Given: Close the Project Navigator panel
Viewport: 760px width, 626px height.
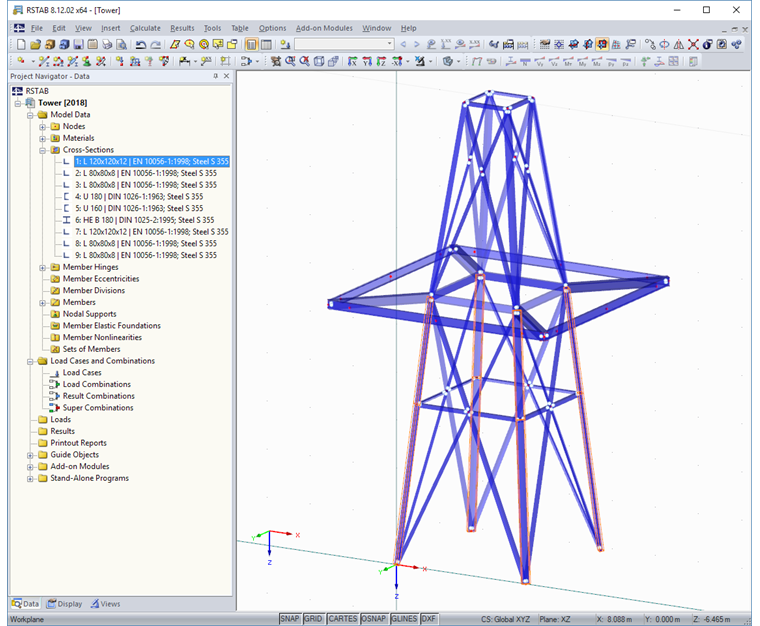Looking at the screenshot, I should pos(226,76).
